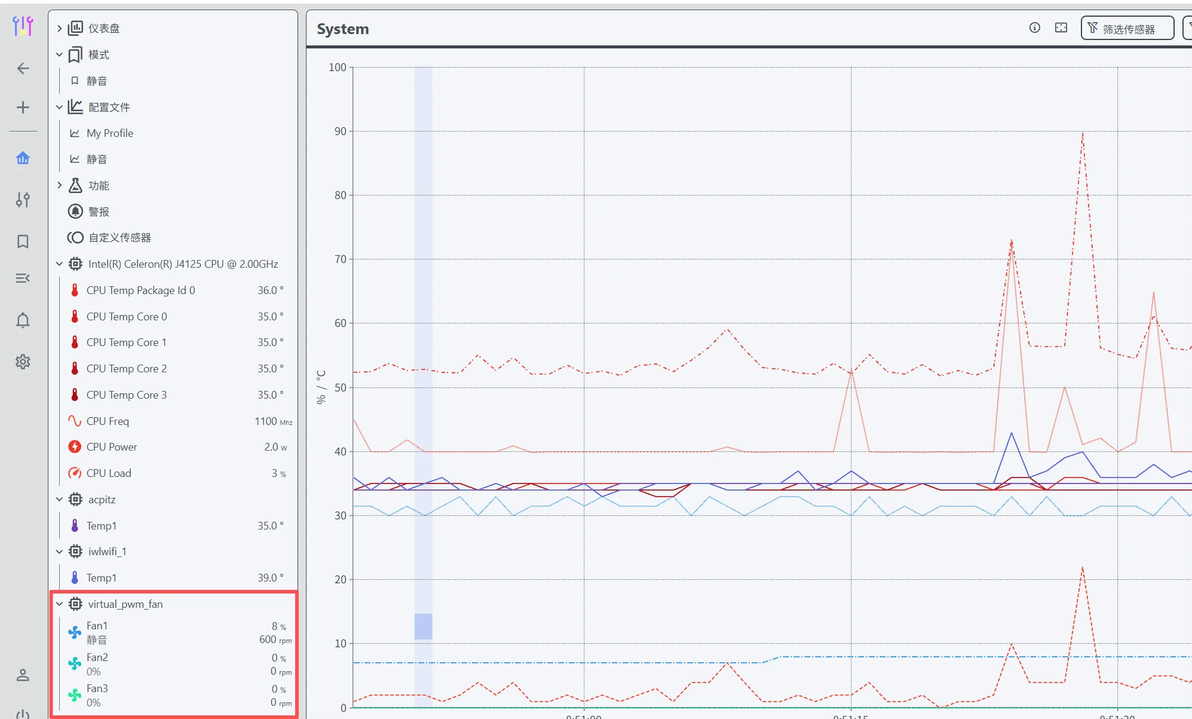Click the user account icon in sidebar

(23, 675)
